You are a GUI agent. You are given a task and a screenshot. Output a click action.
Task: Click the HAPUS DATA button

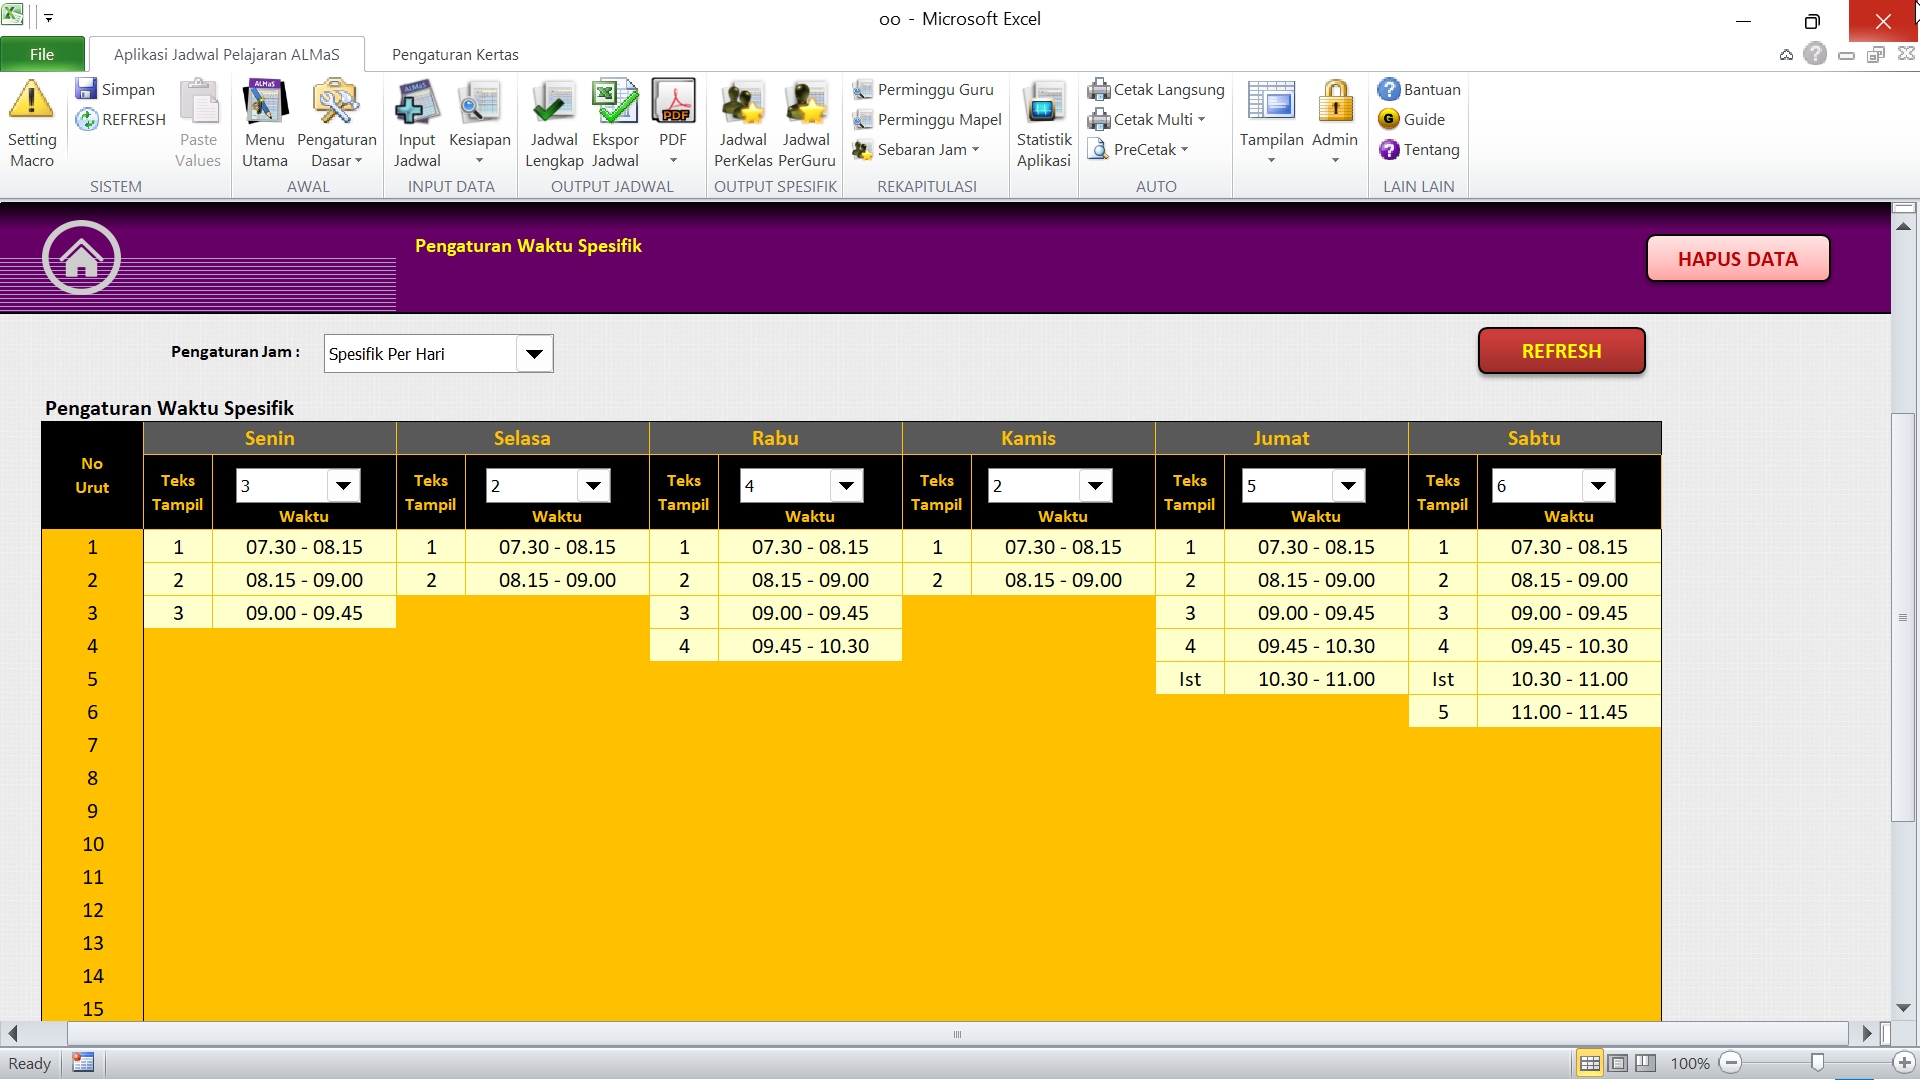[1737, 259]
